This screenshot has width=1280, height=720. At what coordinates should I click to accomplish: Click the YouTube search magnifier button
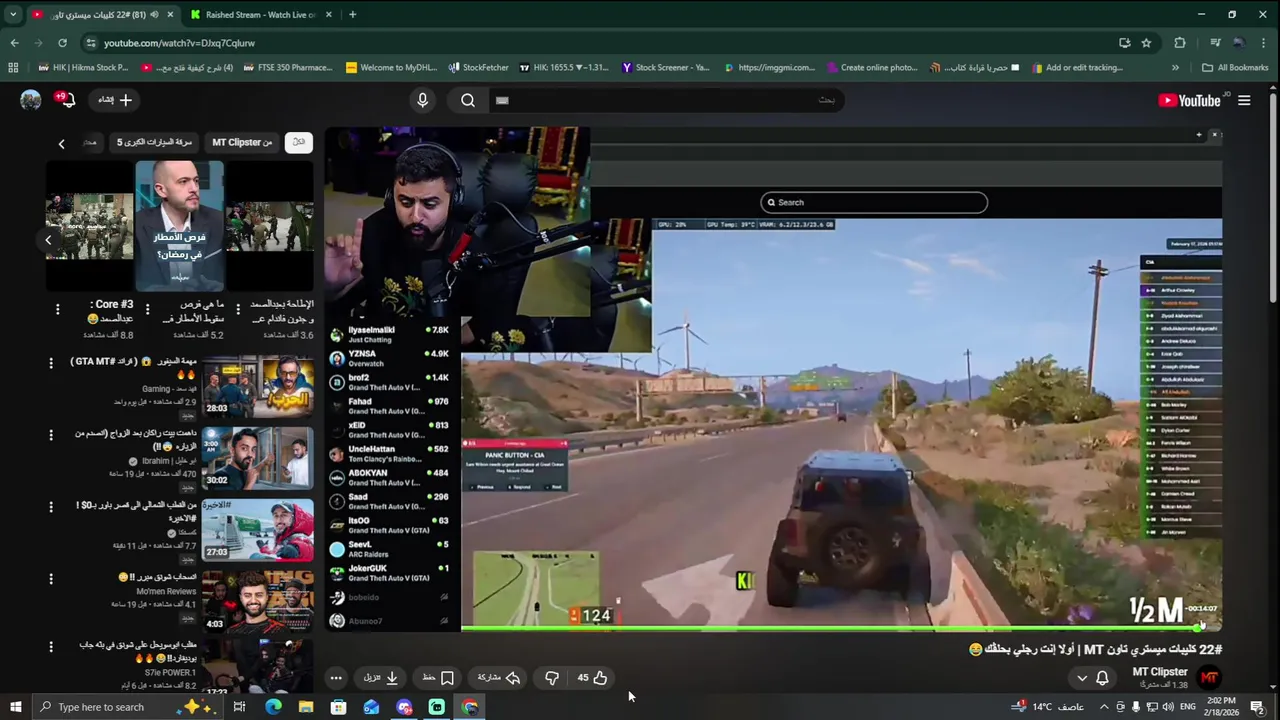(468, 100)
